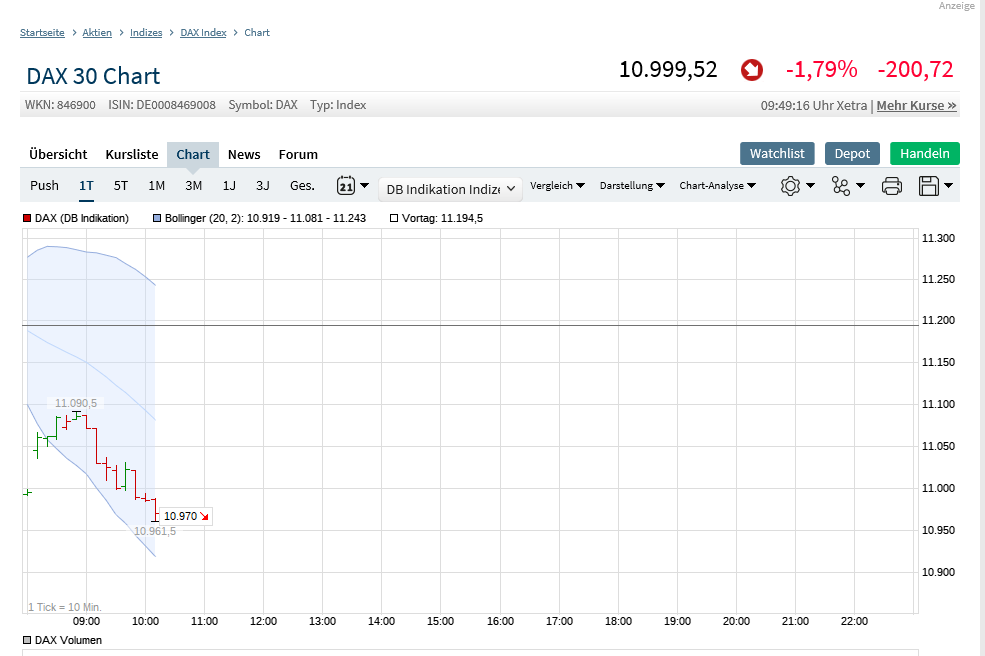Click the 09:49:16 Uhr Xetra timestamp

click(x=814, y=106)
